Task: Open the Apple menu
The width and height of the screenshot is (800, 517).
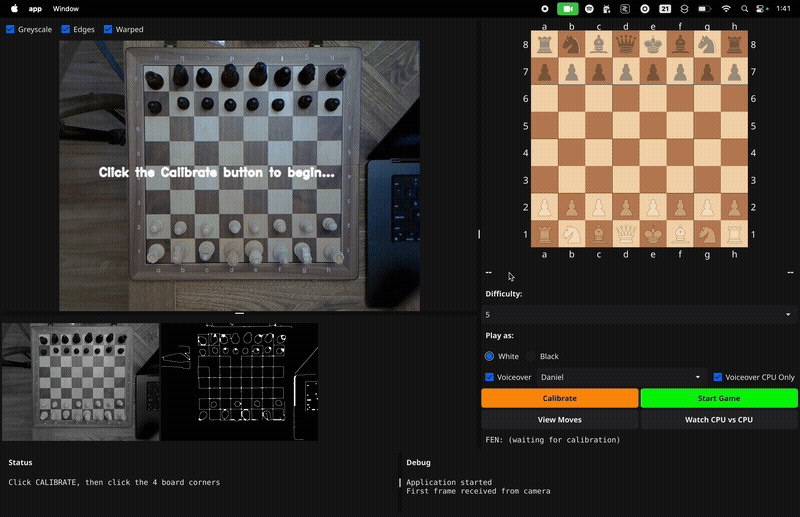Action: 14,9
